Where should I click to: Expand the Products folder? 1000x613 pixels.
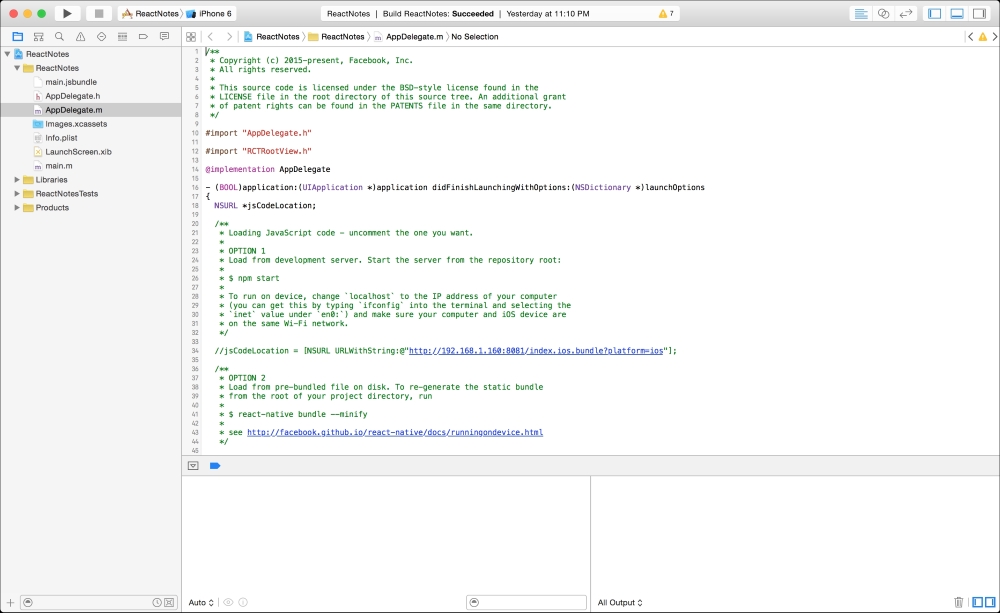click(17, 208)
